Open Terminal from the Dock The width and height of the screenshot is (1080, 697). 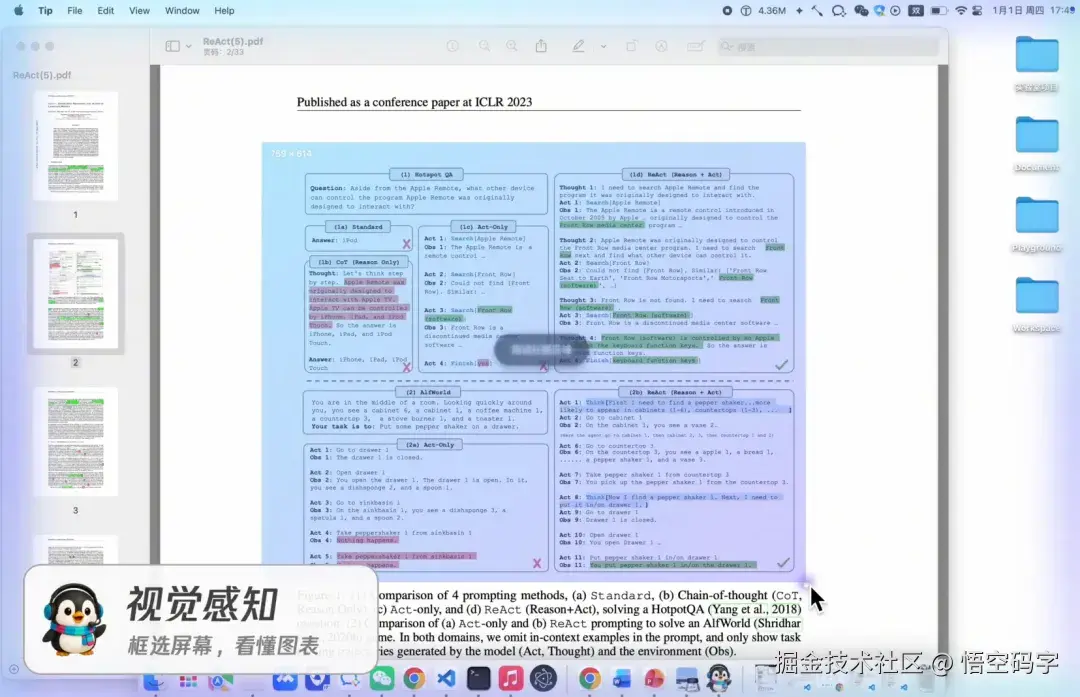(x=478, y=679)
